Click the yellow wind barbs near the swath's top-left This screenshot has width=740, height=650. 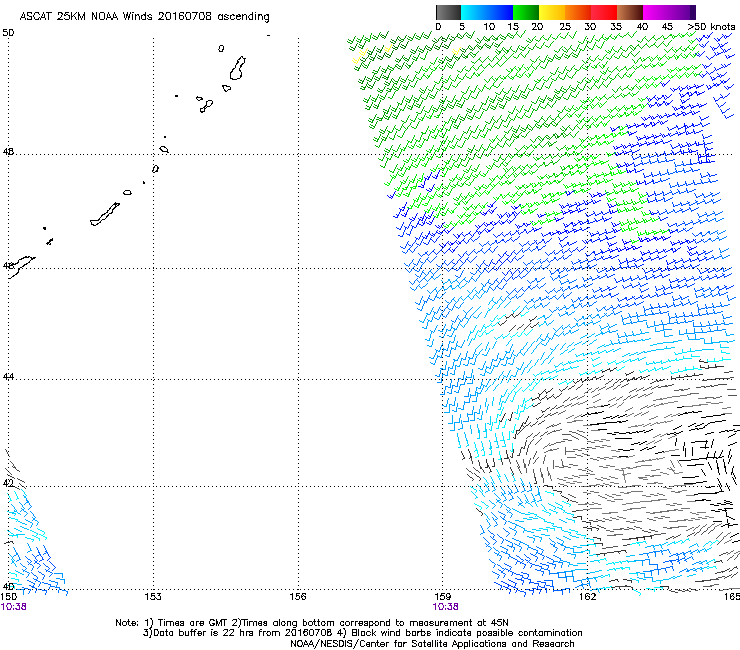[x=360, y=56]
